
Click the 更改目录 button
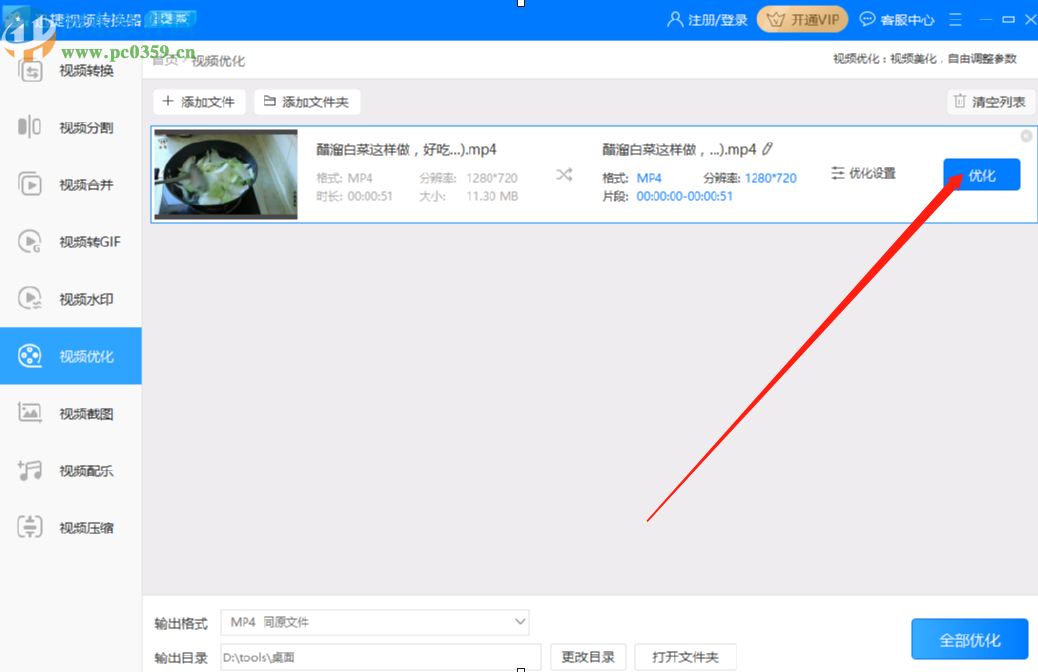588,657
